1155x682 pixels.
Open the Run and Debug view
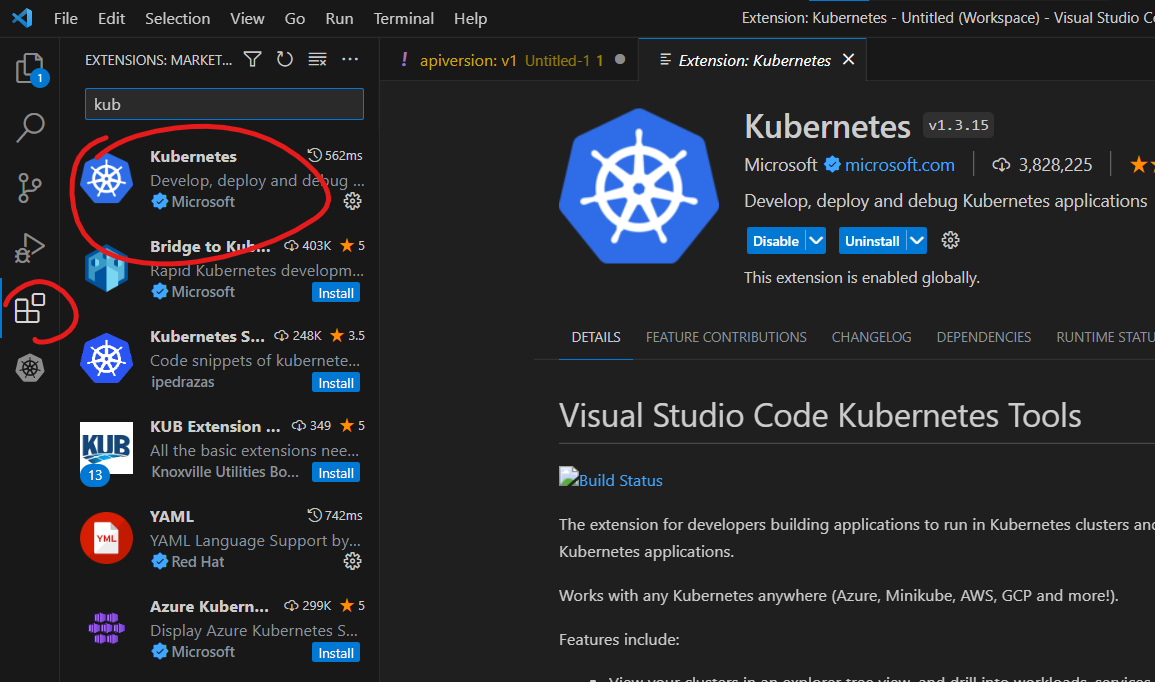pyautogui.click(x=30, y=247)
